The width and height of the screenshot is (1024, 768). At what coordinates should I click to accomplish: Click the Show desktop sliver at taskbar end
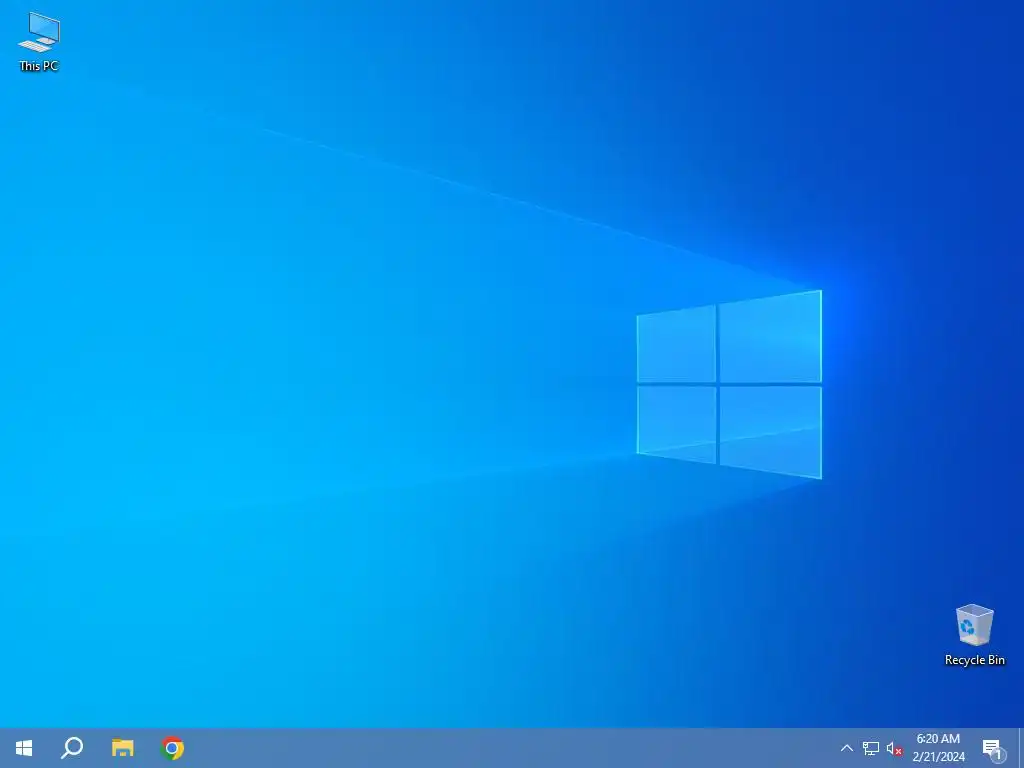click(x=1021, y=748)
